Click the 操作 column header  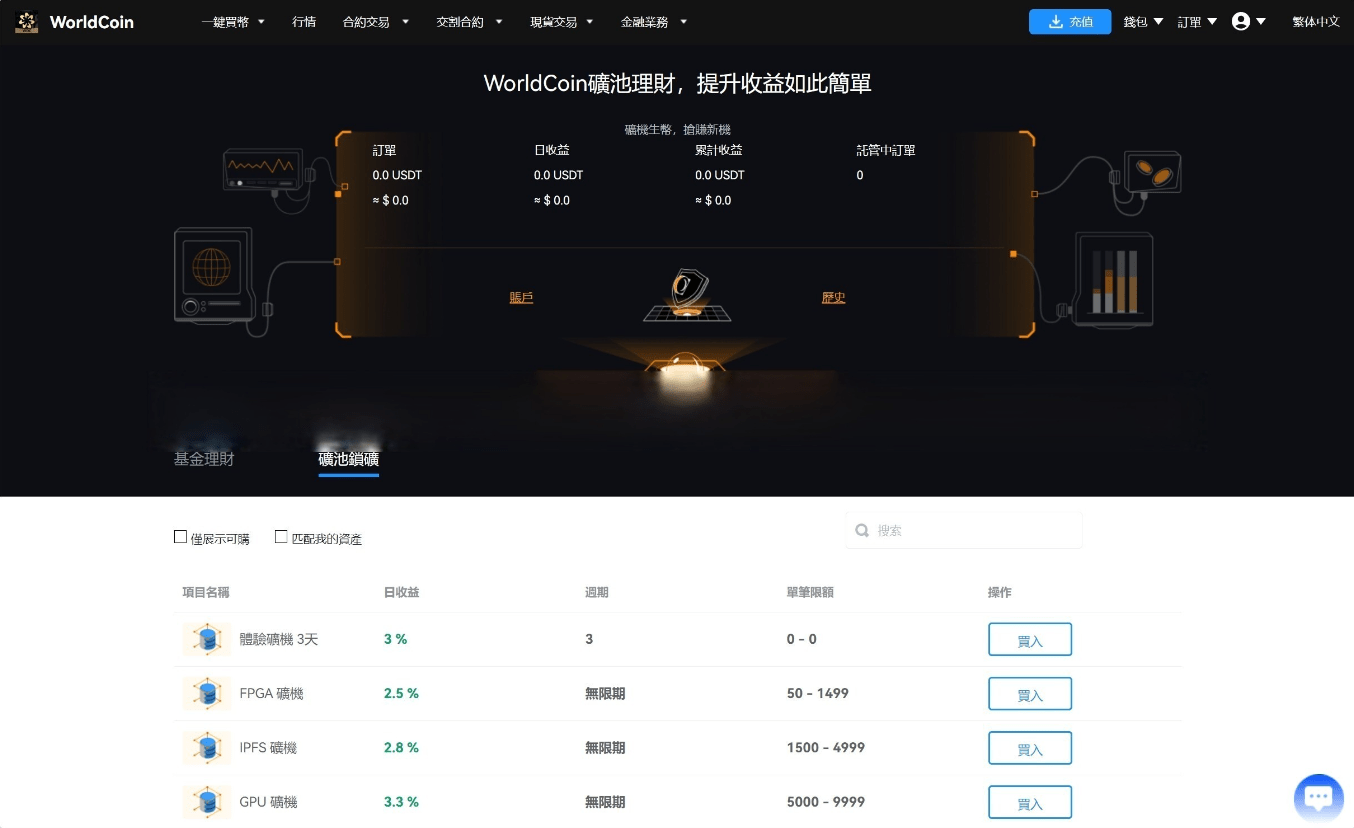(1000, 592)
